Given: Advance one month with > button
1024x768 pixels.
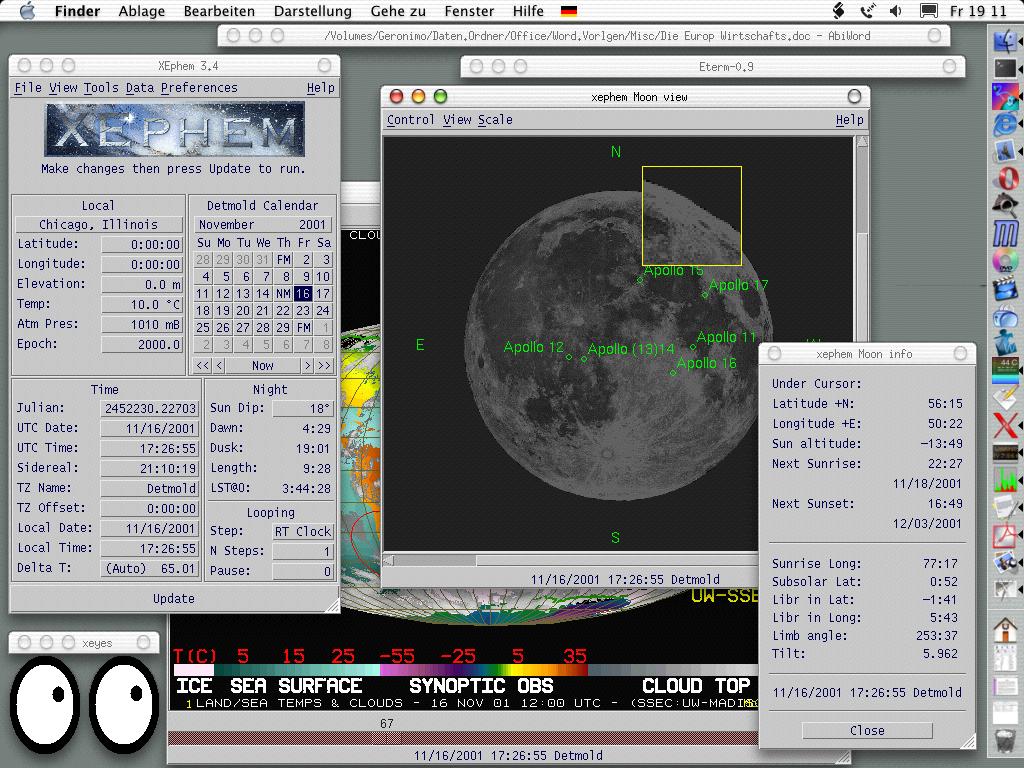Looking at the screenshot, I should (x=307, y=365).
